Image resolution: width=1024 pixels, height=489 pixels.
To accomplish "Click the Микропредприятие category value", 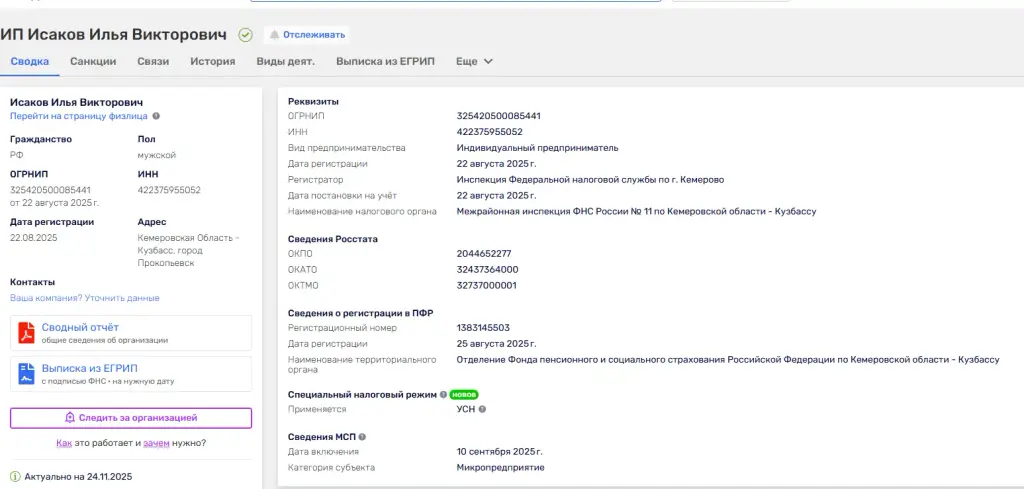I will [500, 467].
